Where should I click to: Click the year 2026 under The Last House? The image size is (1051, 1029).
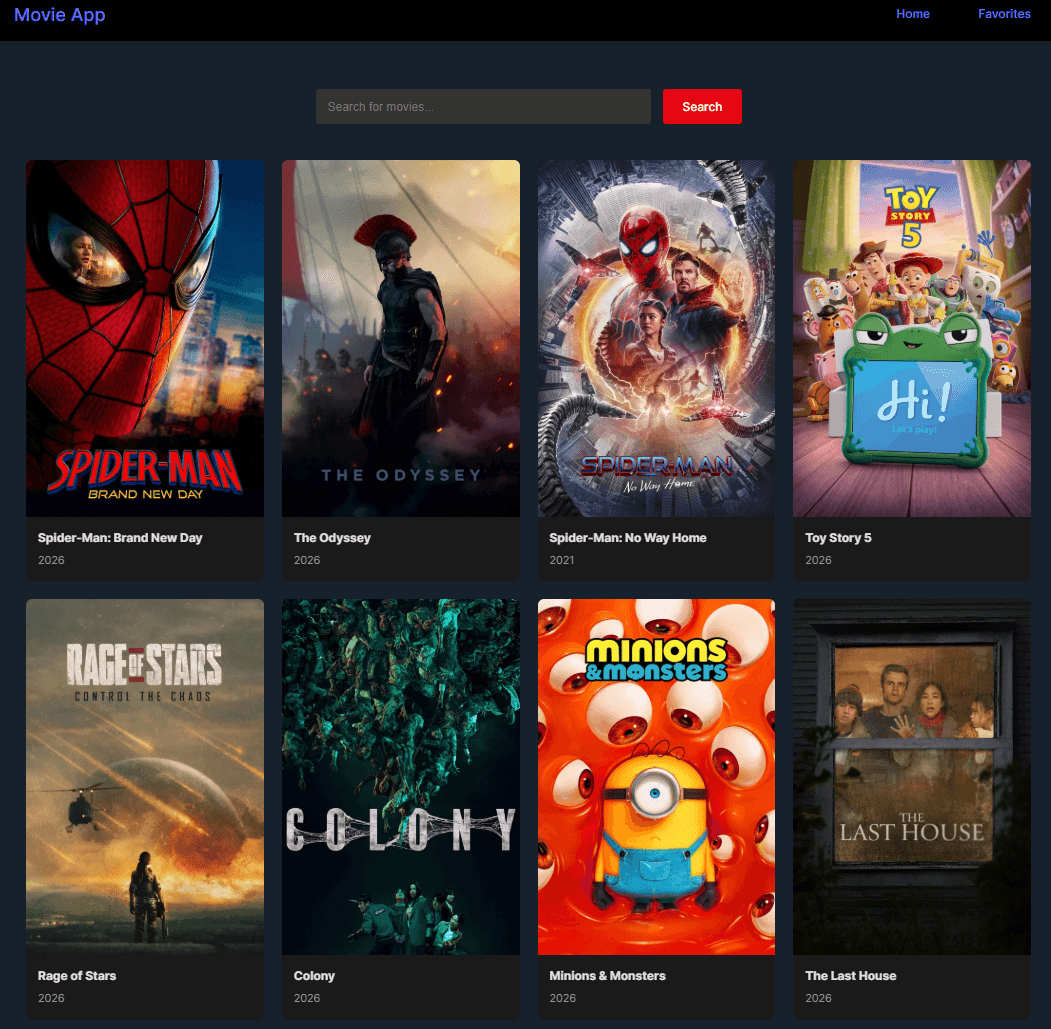point(818,998)
